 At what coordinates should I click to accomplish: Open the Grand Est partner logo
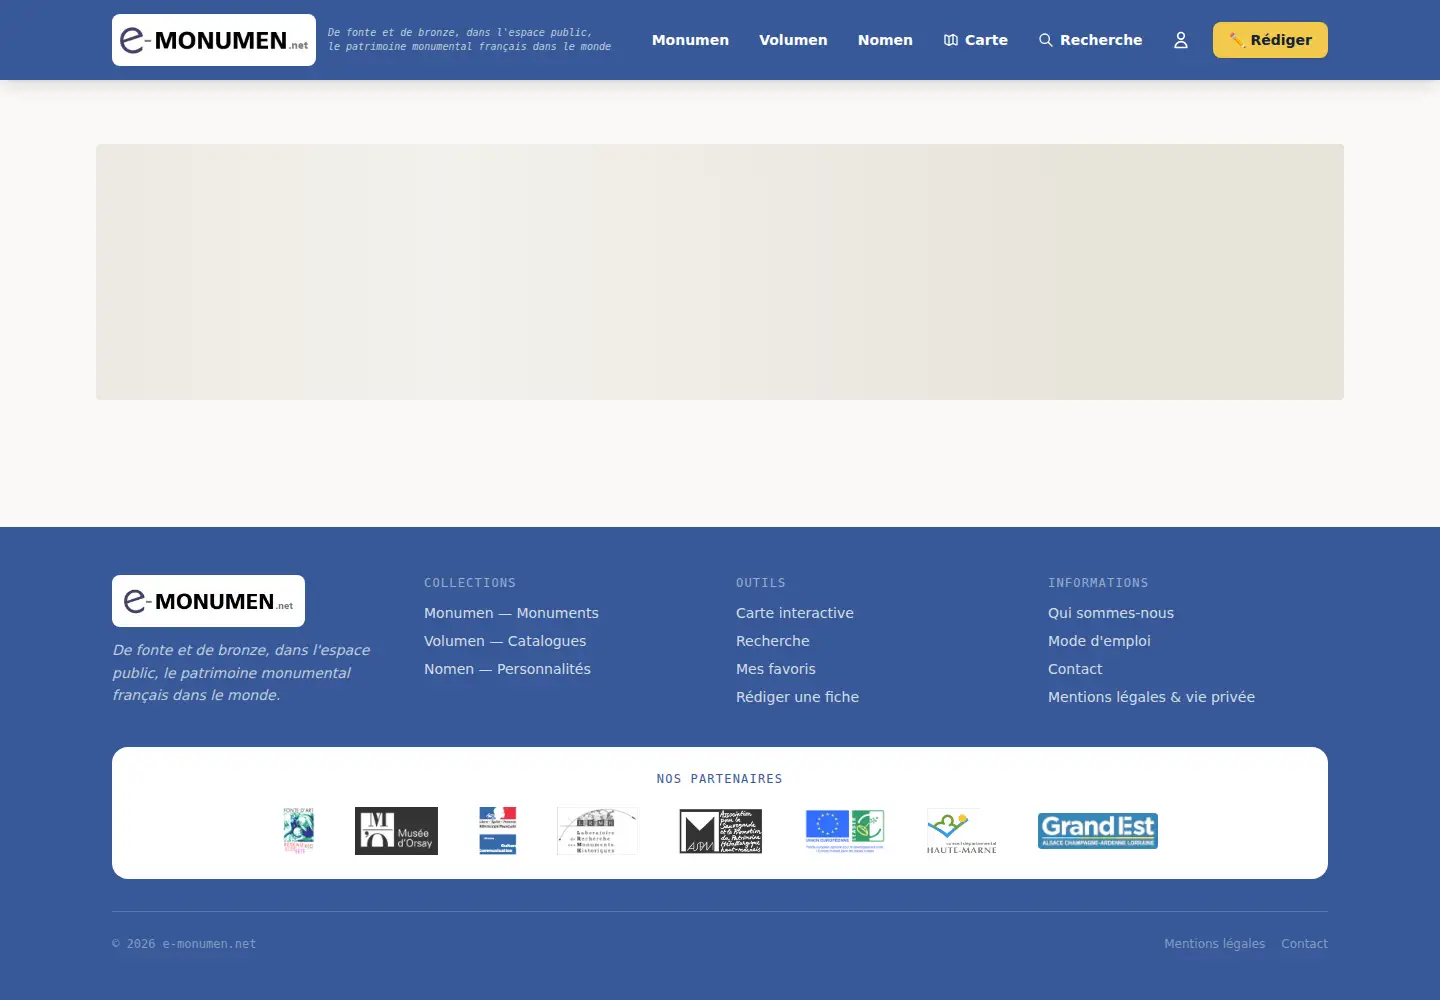[1098, 831]
